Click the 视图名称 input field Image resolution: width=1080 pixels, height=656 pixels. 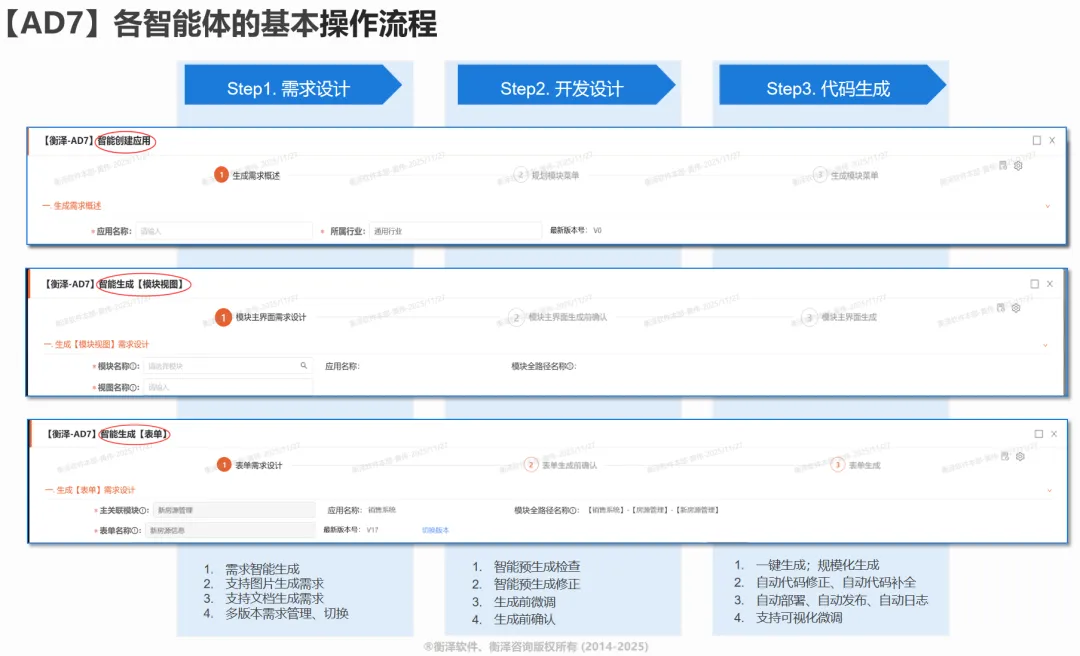(x=228, y=387)
